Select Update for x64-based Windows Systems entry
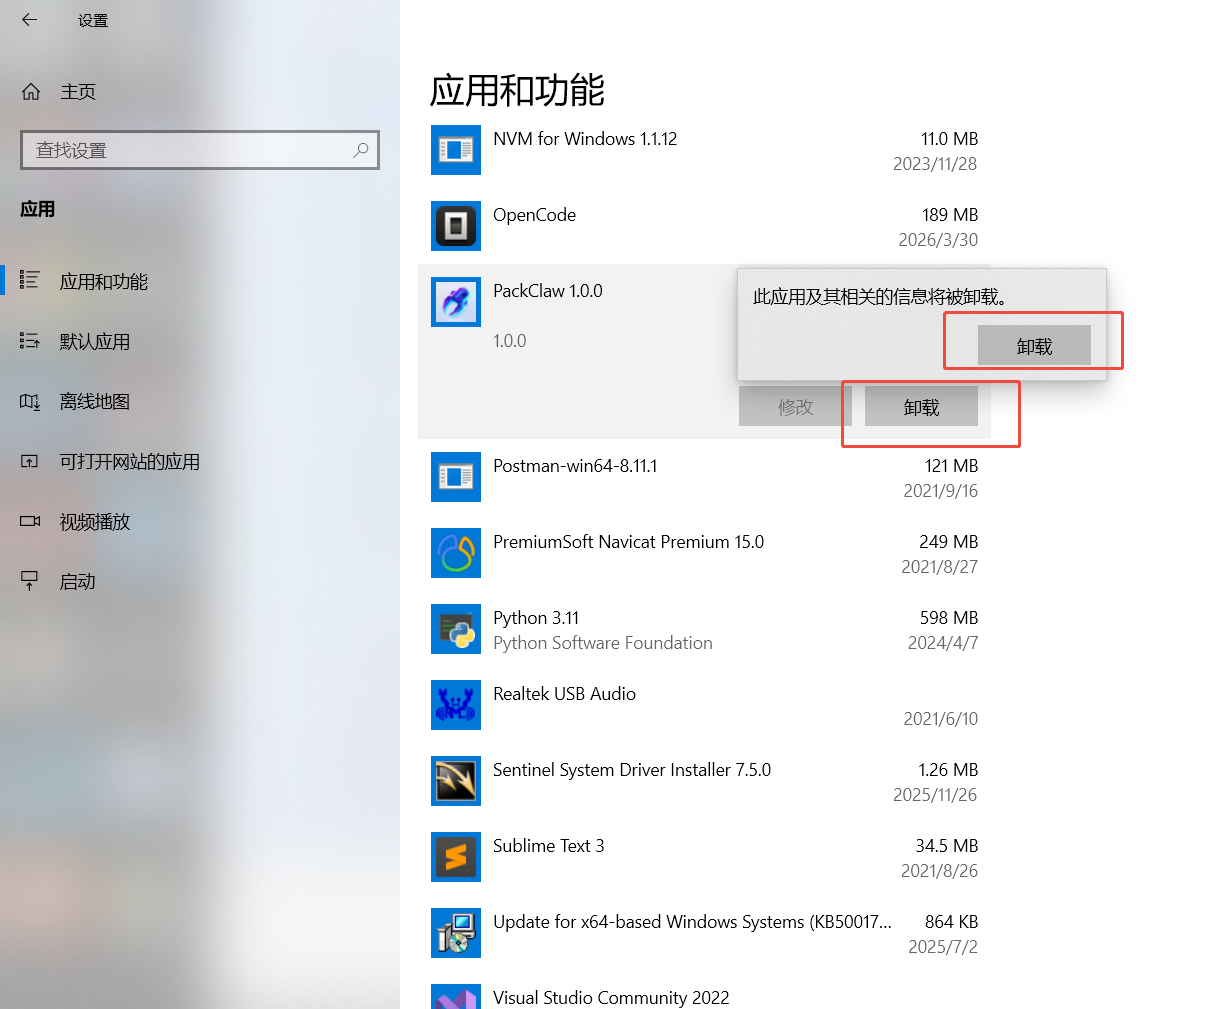This screenshot has width=1220, height=1009. 692,922
